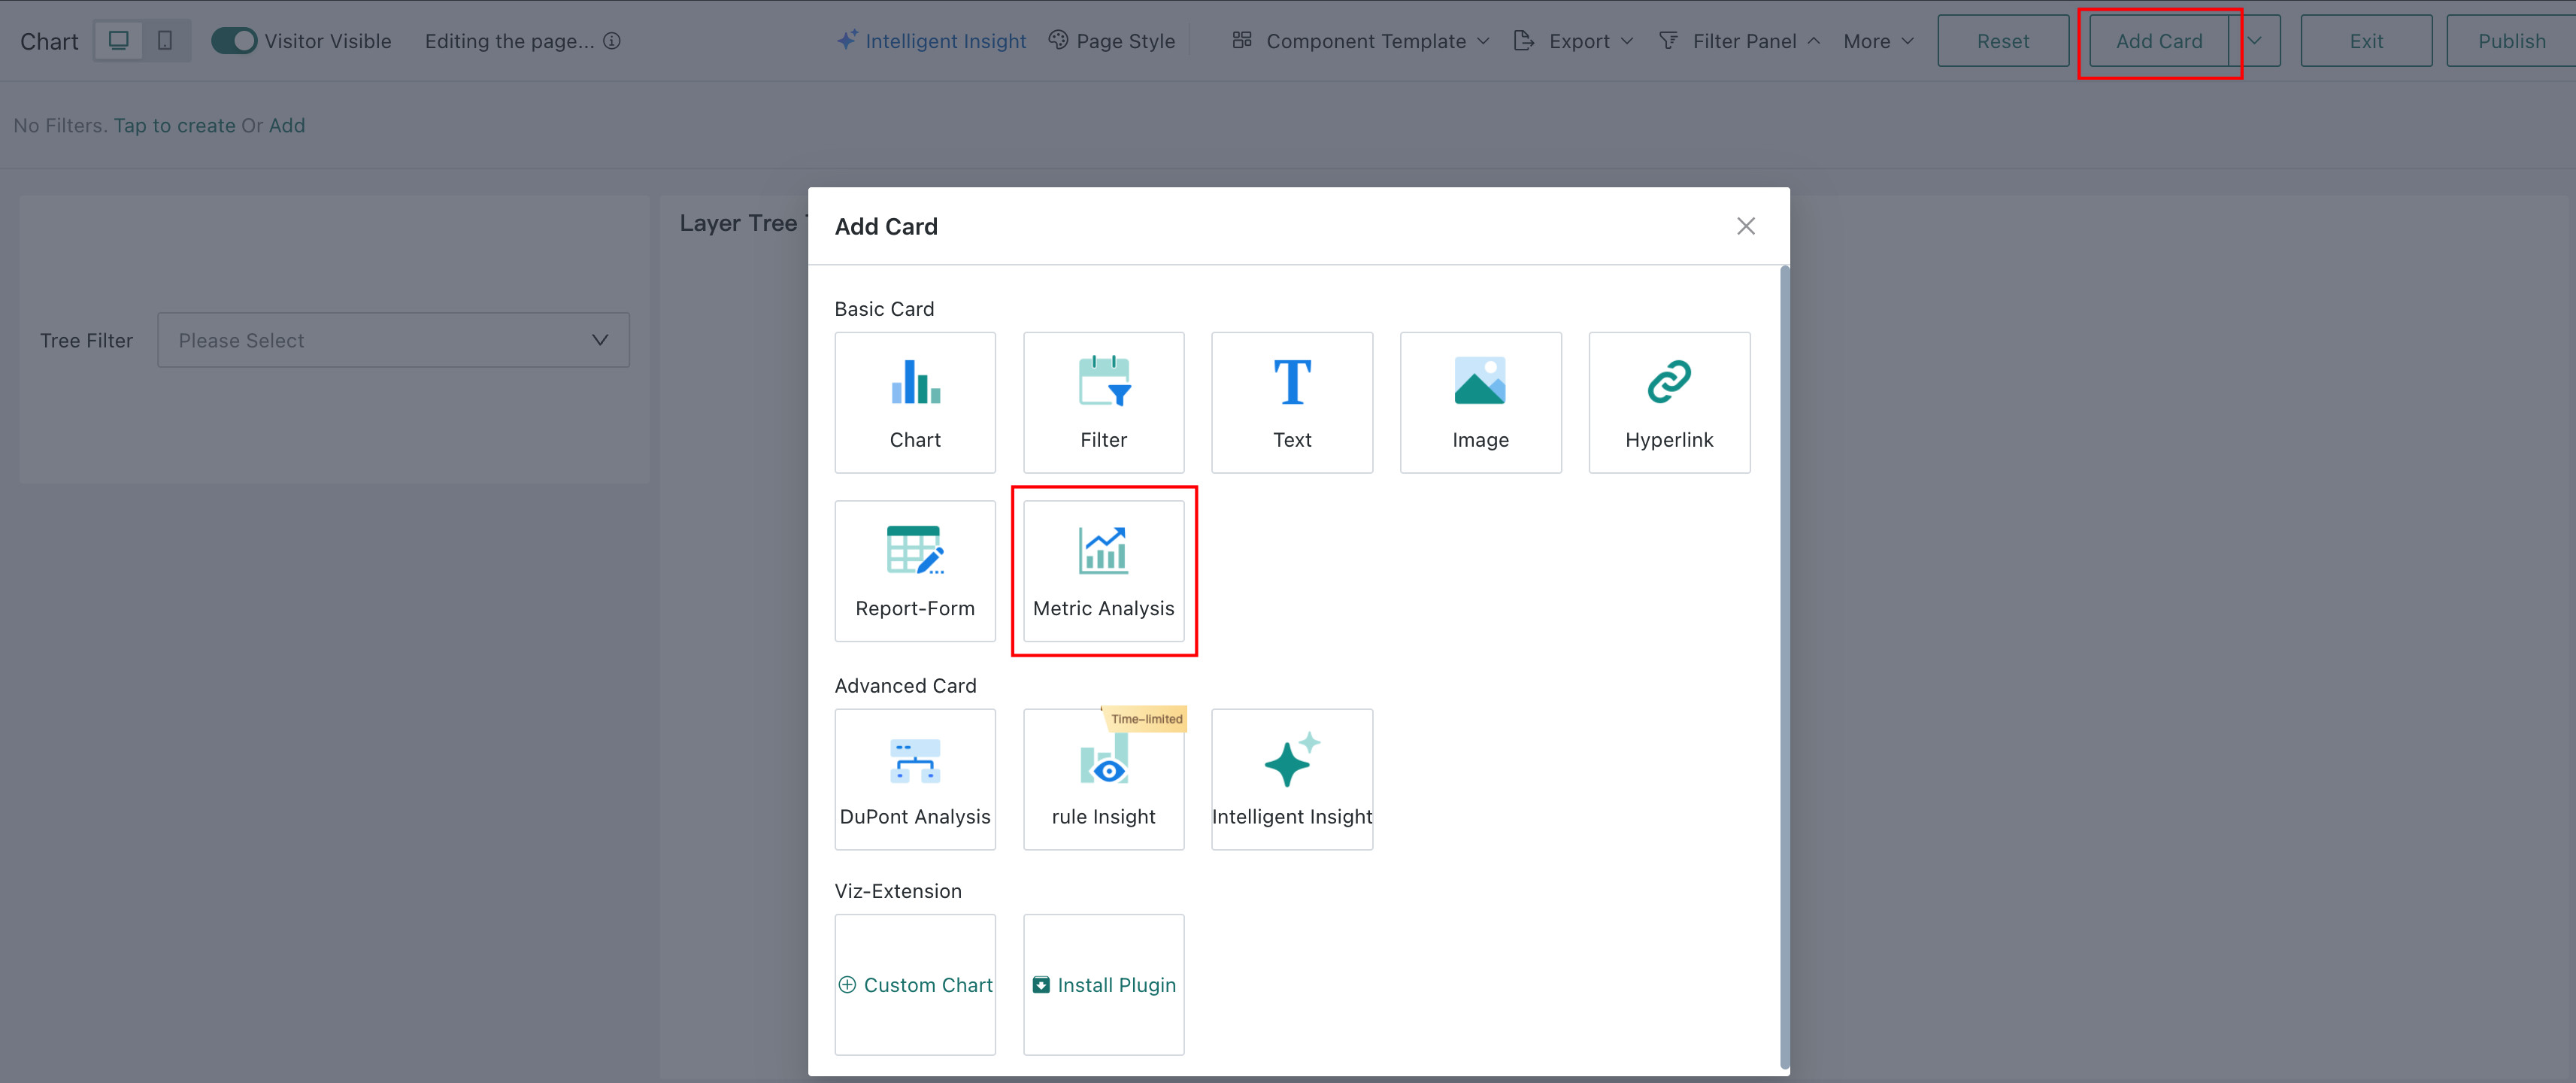Expand the Component Template dropdown
Image resolution: width=2576 pixels, height=1083 pixels.
[x=1361, y=41]
